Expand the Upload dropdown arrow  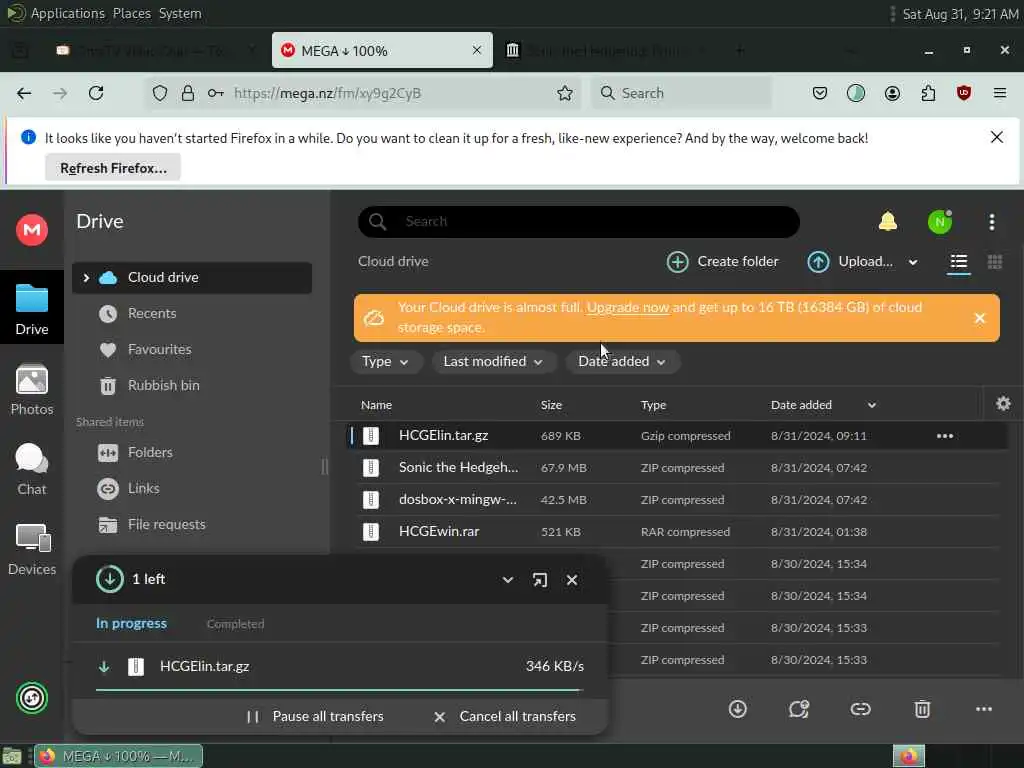(x=913, y=262)
